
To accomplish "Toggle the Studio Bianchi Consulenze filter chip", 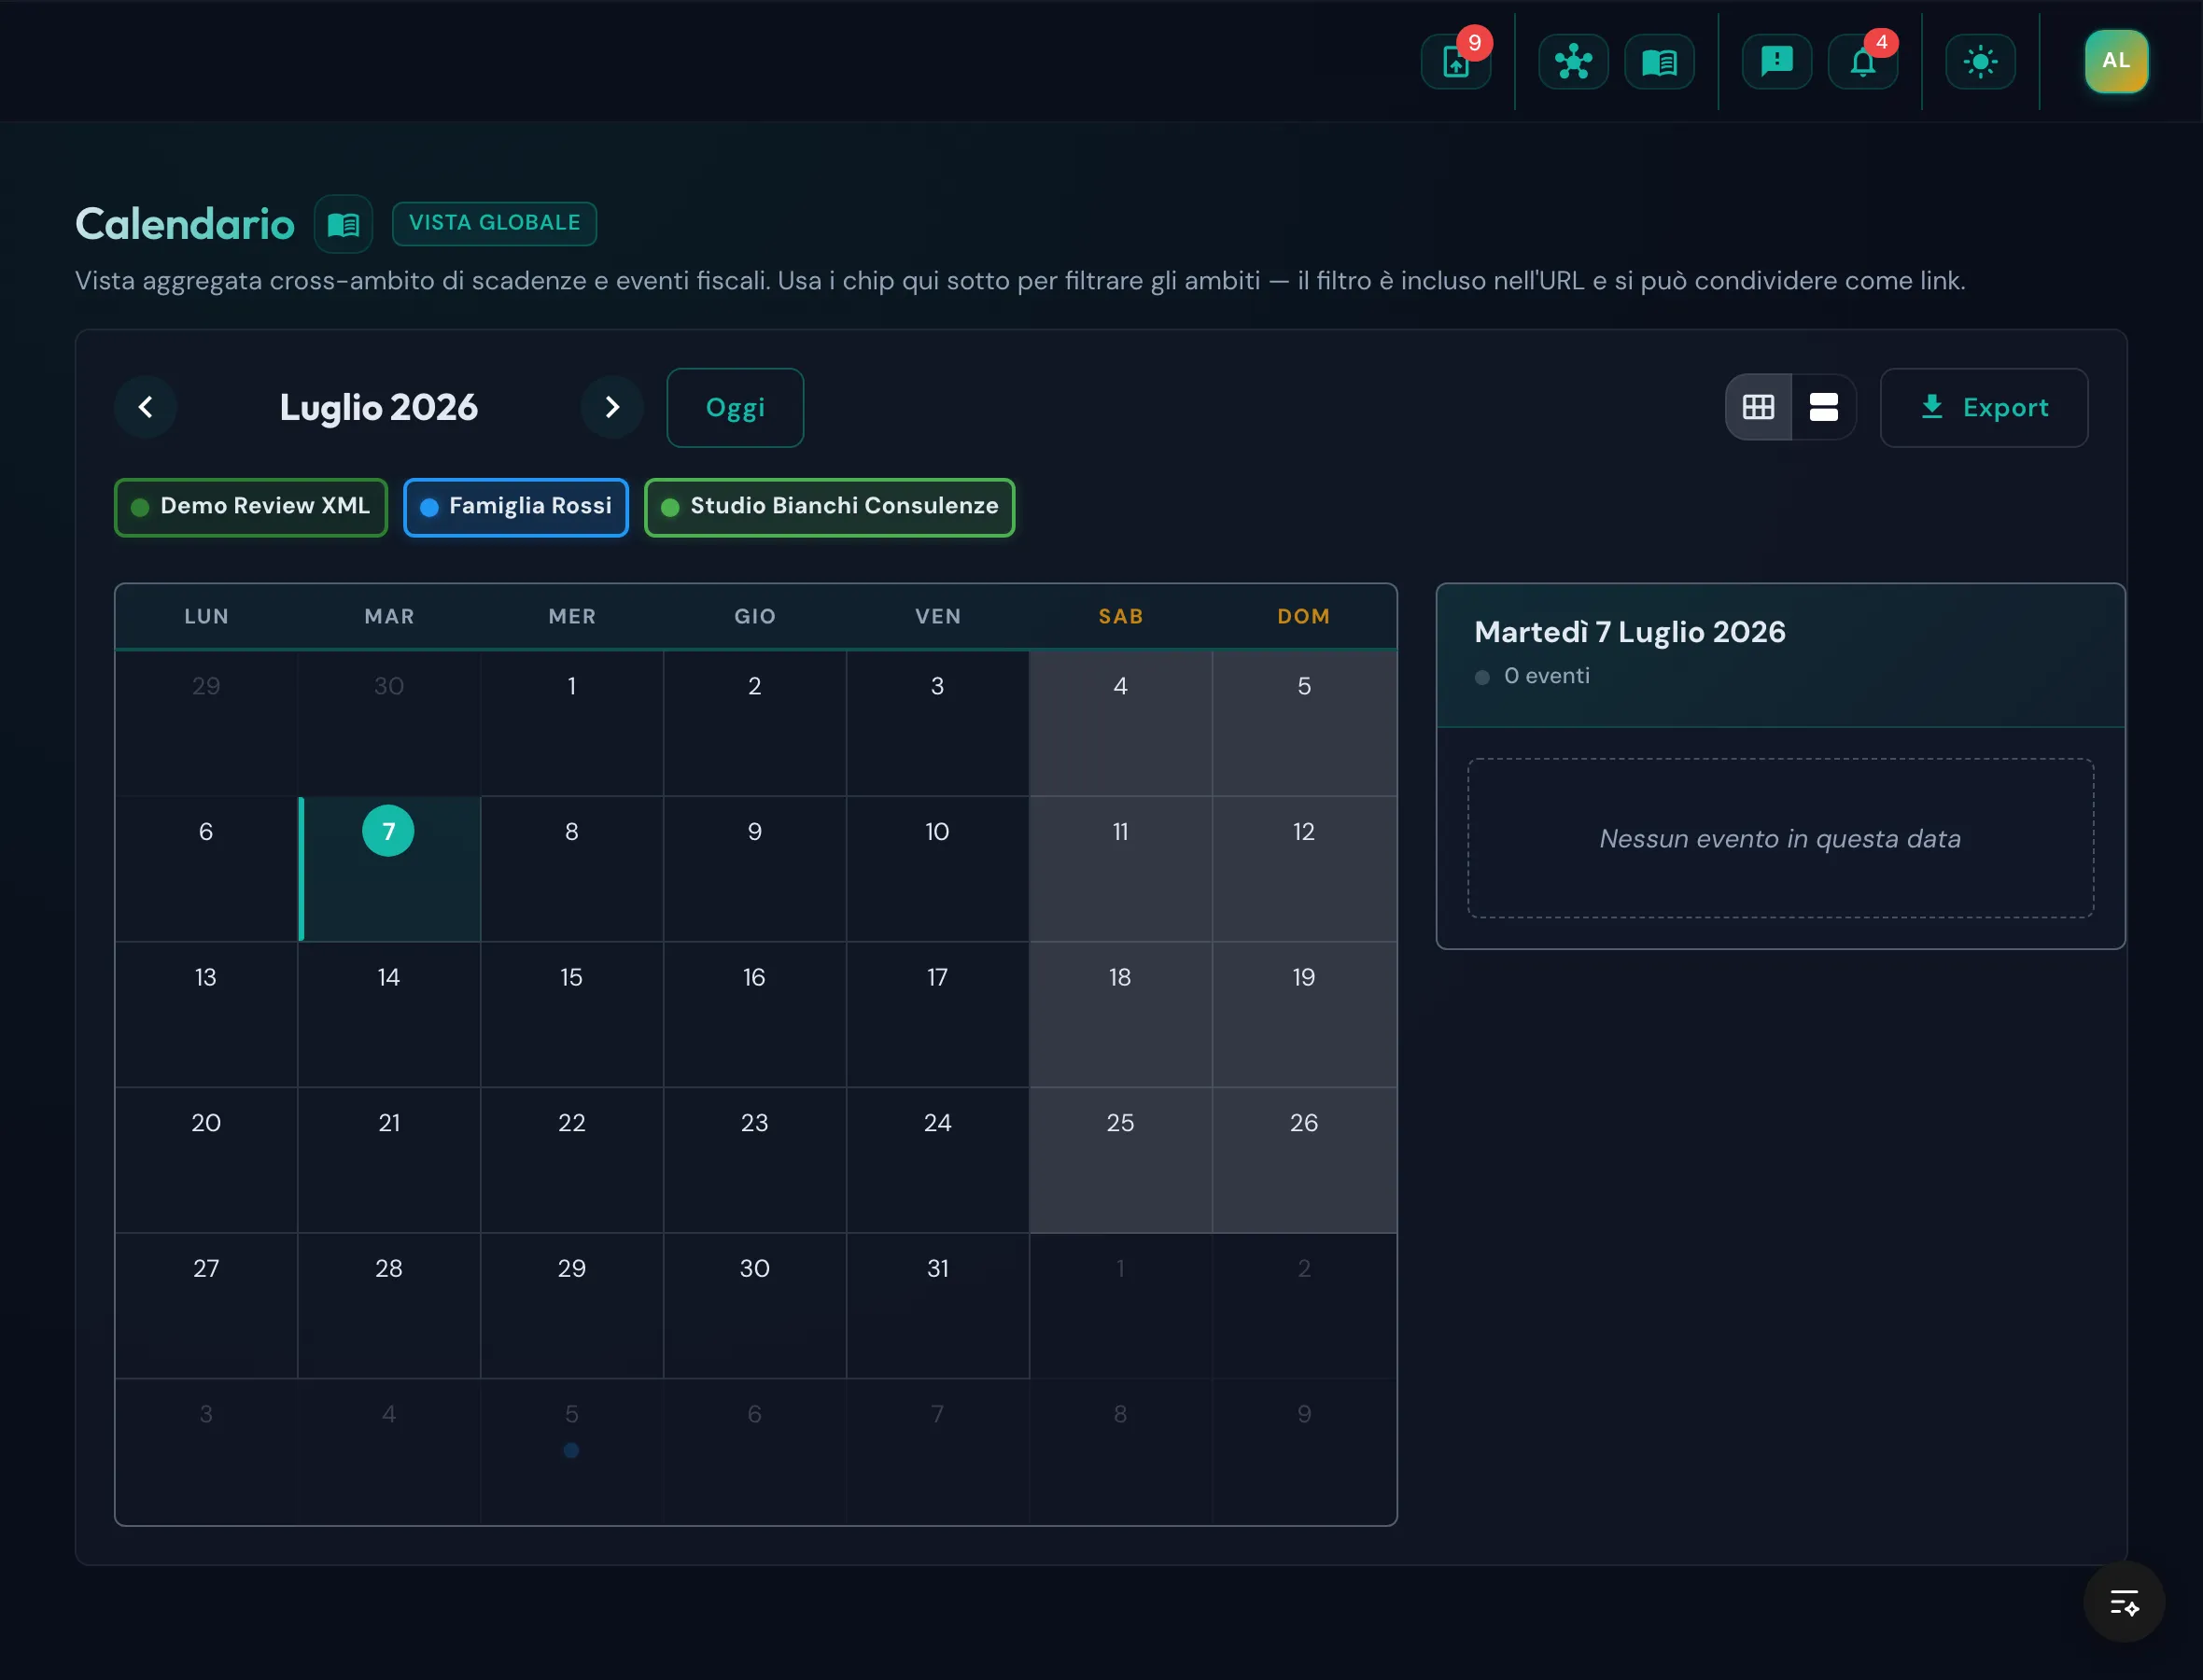I will [x=830, y=507].
